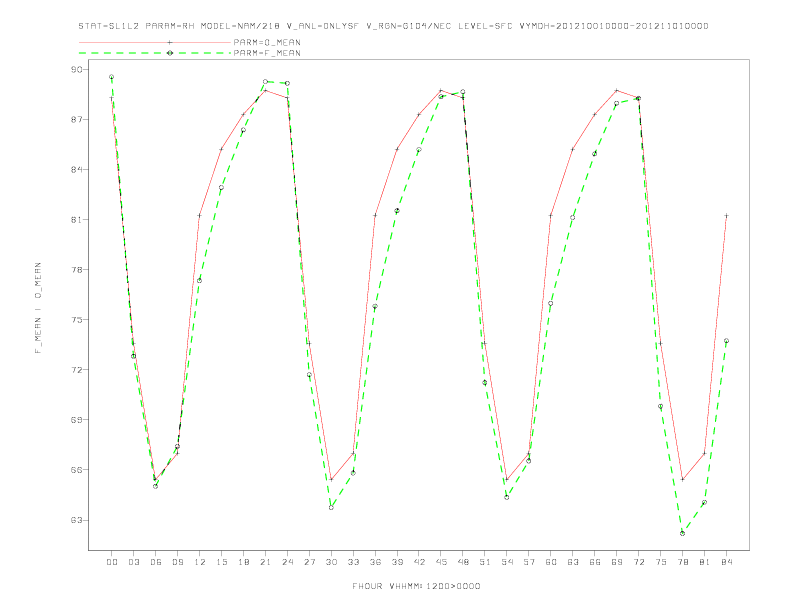Click x-axis tick label 69
This screenshot has width=792, height=612.
tap(617, 562)
